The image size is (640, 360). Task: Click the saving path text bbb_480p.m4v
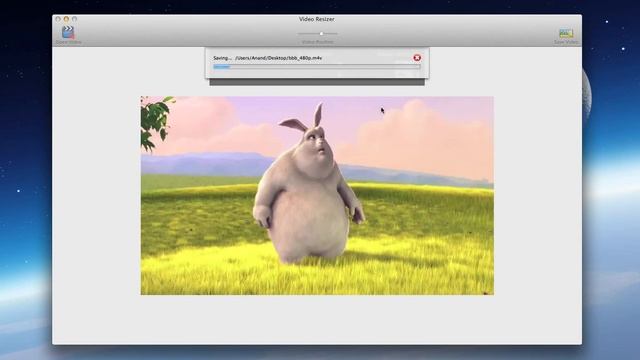pos(304,58)
